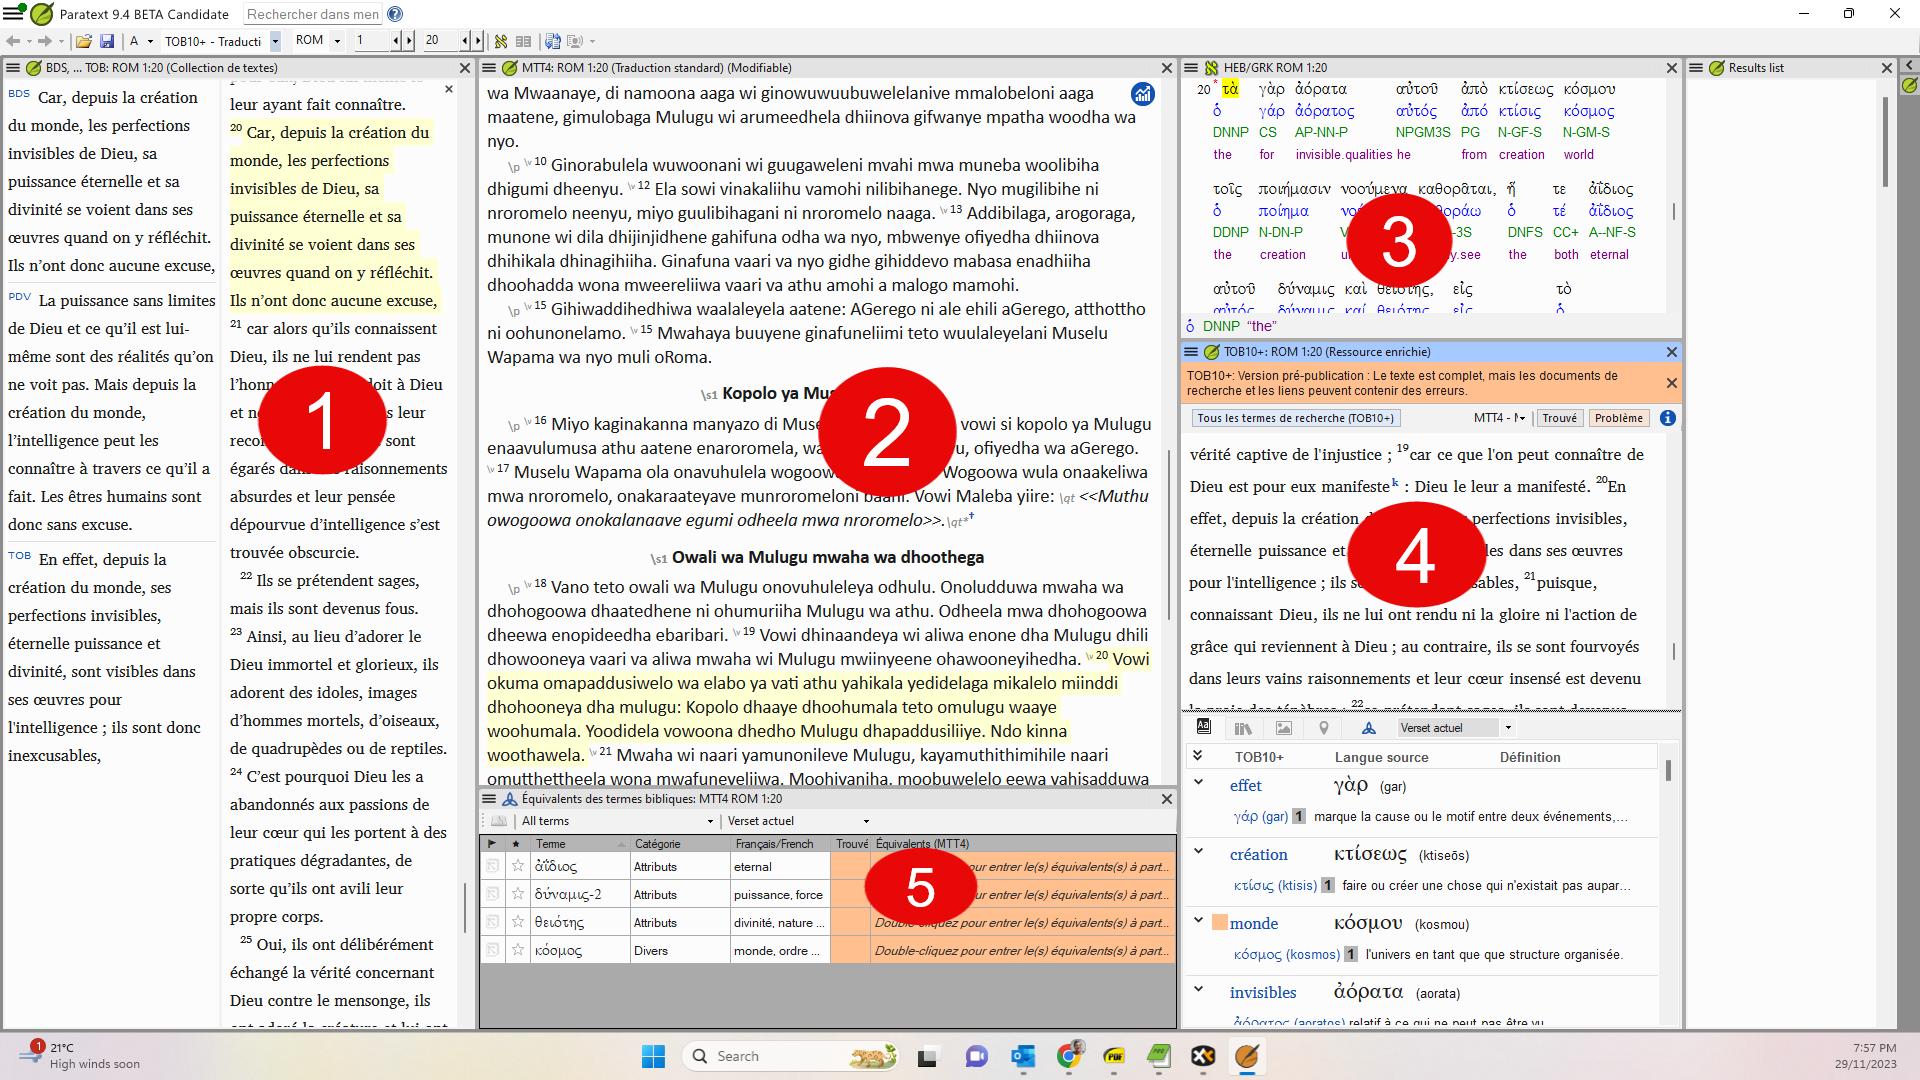Open Biblical terms panel hamburger menu
The image size is (1920, 1080).
[489, 799]
